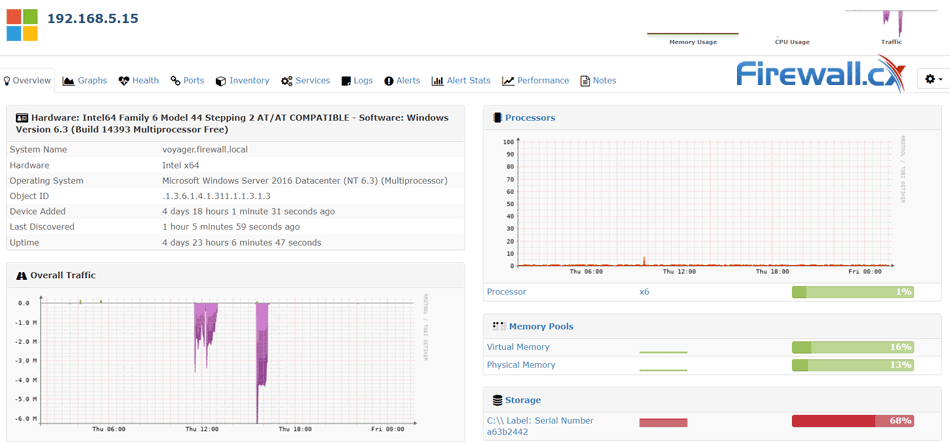Click the link icon beside Ports
This screenshot has height=443, width=950.
coord(176,81)
